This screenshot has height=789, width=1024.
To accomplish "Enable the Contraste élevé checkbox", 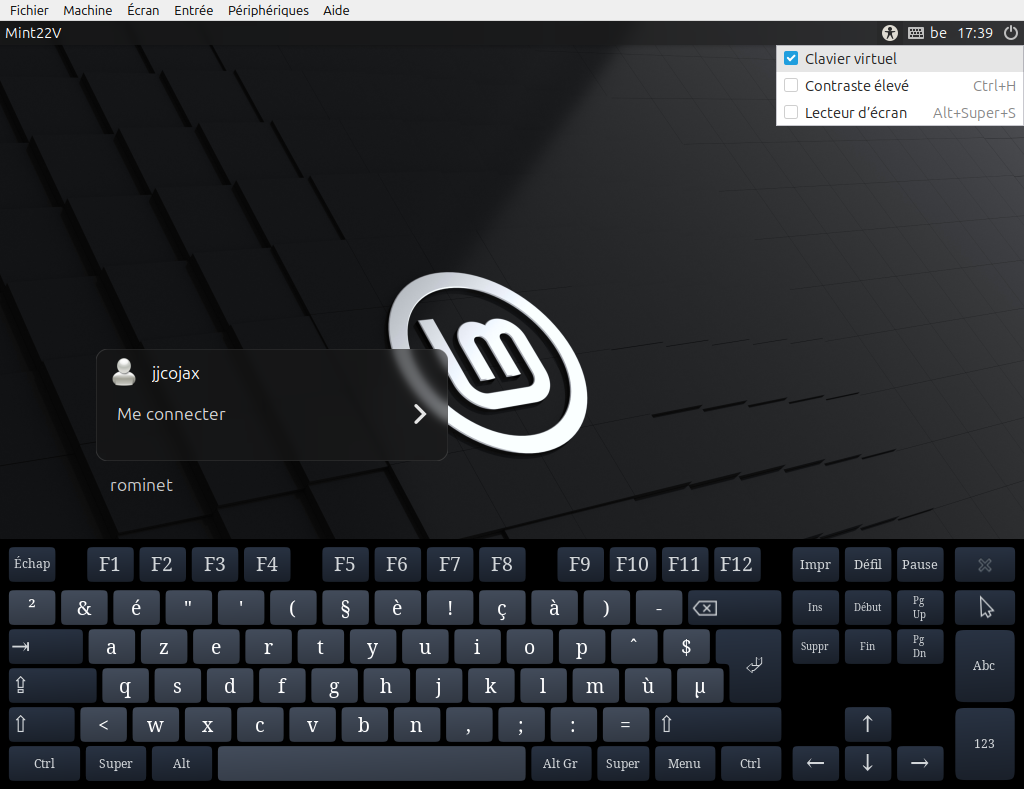I will pyautogui.click(x=791, y=86).
